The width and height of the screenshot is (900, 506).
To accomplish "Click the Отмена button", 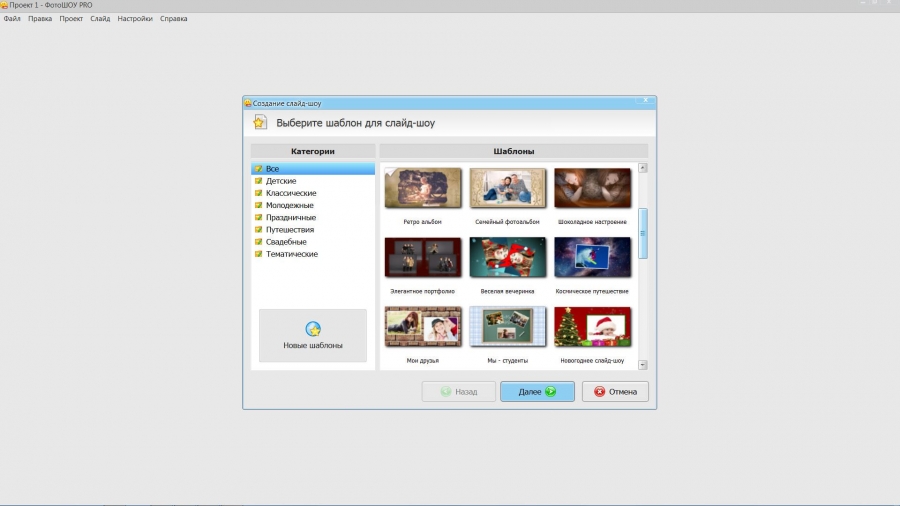I will (x=615, y=391).
